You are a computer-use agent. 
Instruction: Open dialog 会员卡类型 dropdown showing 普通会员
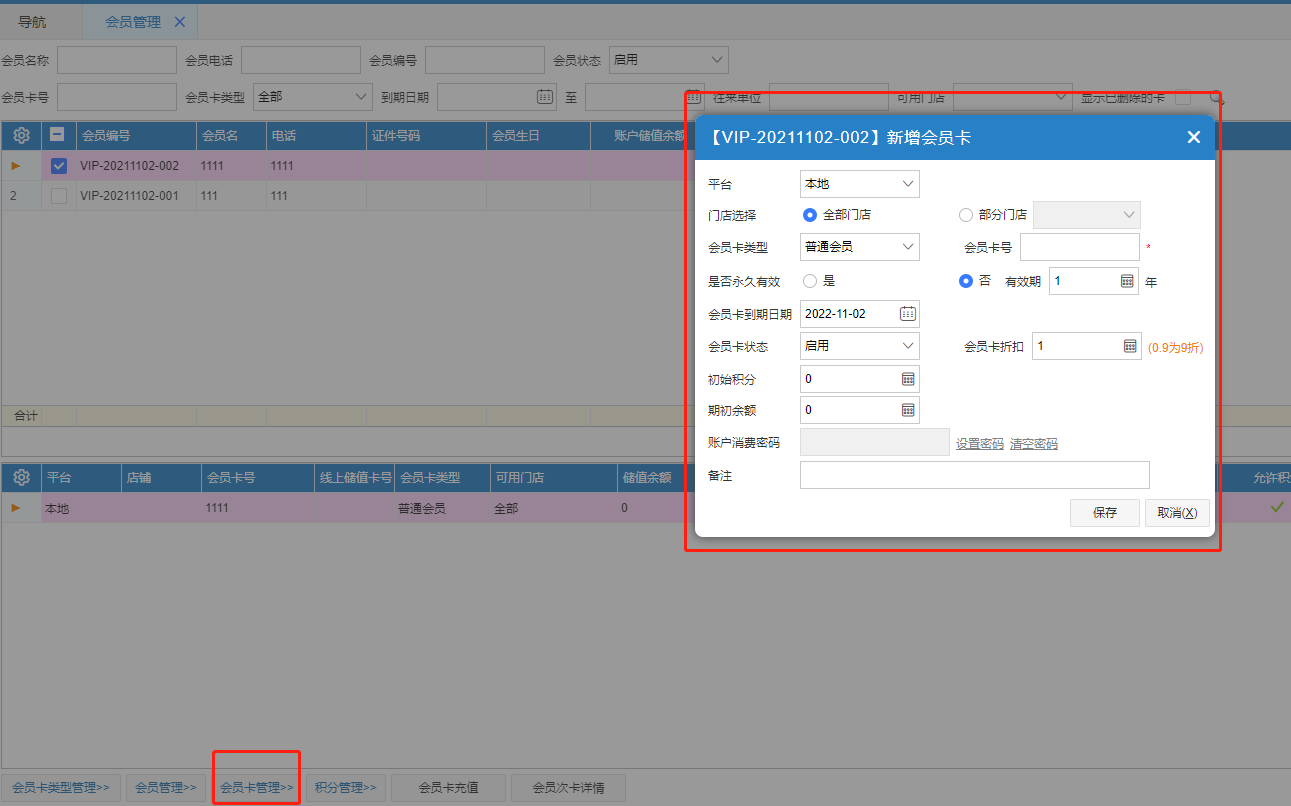coord(860,247)
